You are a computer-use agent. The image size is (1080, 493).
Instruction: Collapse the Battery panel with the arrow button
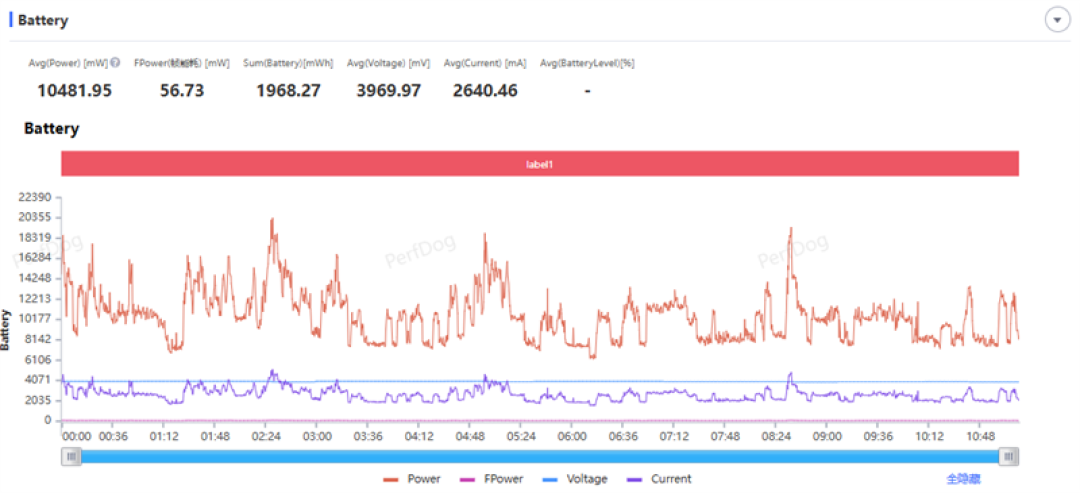pos(1057,20)
